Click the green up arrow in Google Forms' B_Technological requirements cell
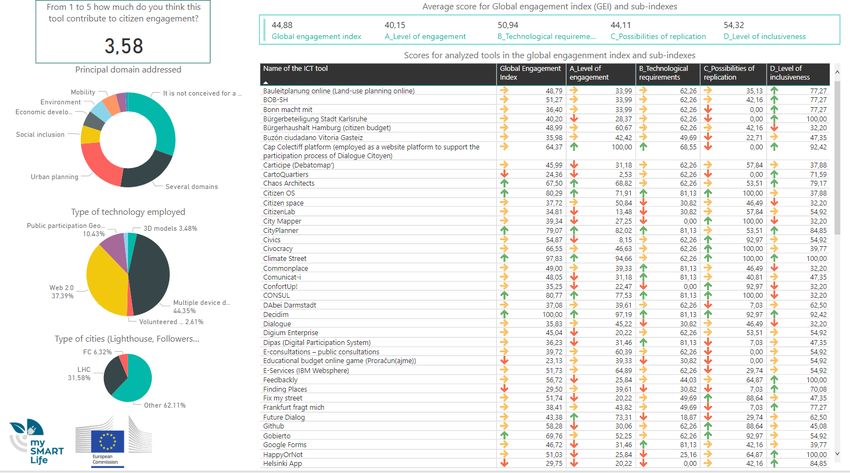Viewport: 850px width, 473px height. (643, 445)
